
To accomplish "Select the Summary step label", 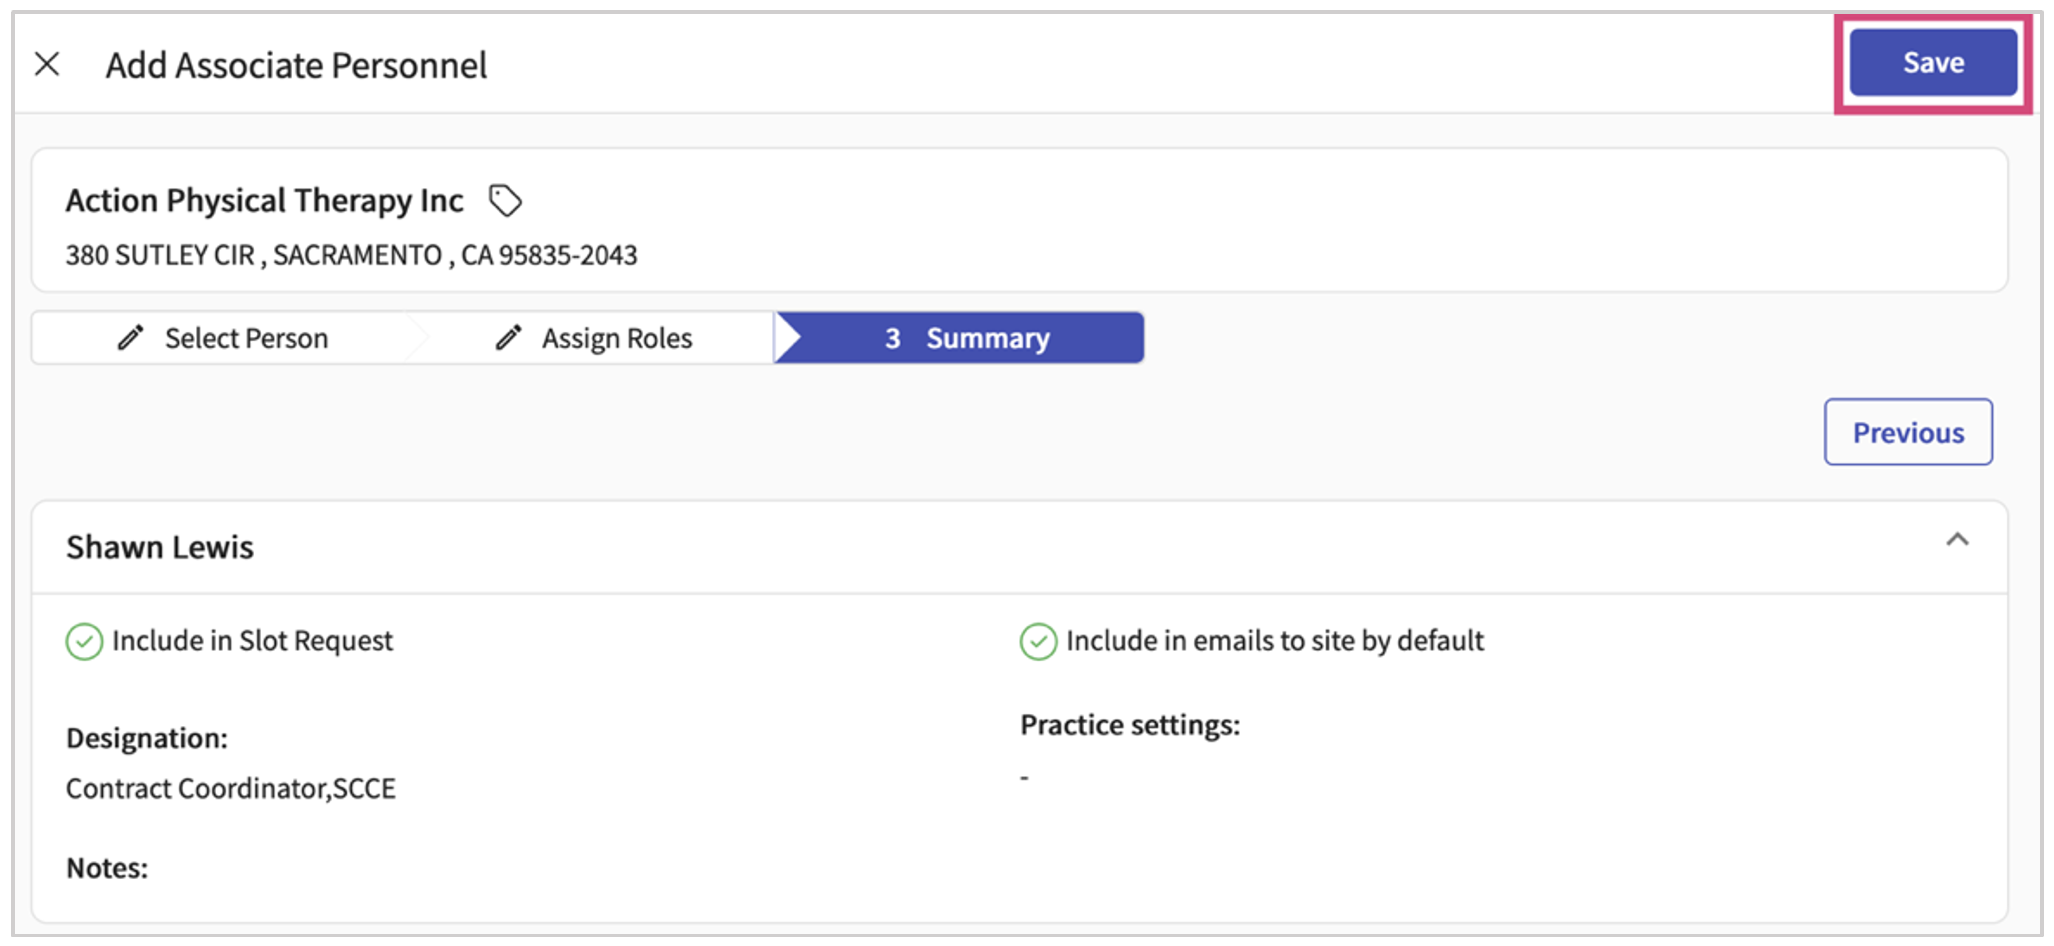I will point(987,339).
